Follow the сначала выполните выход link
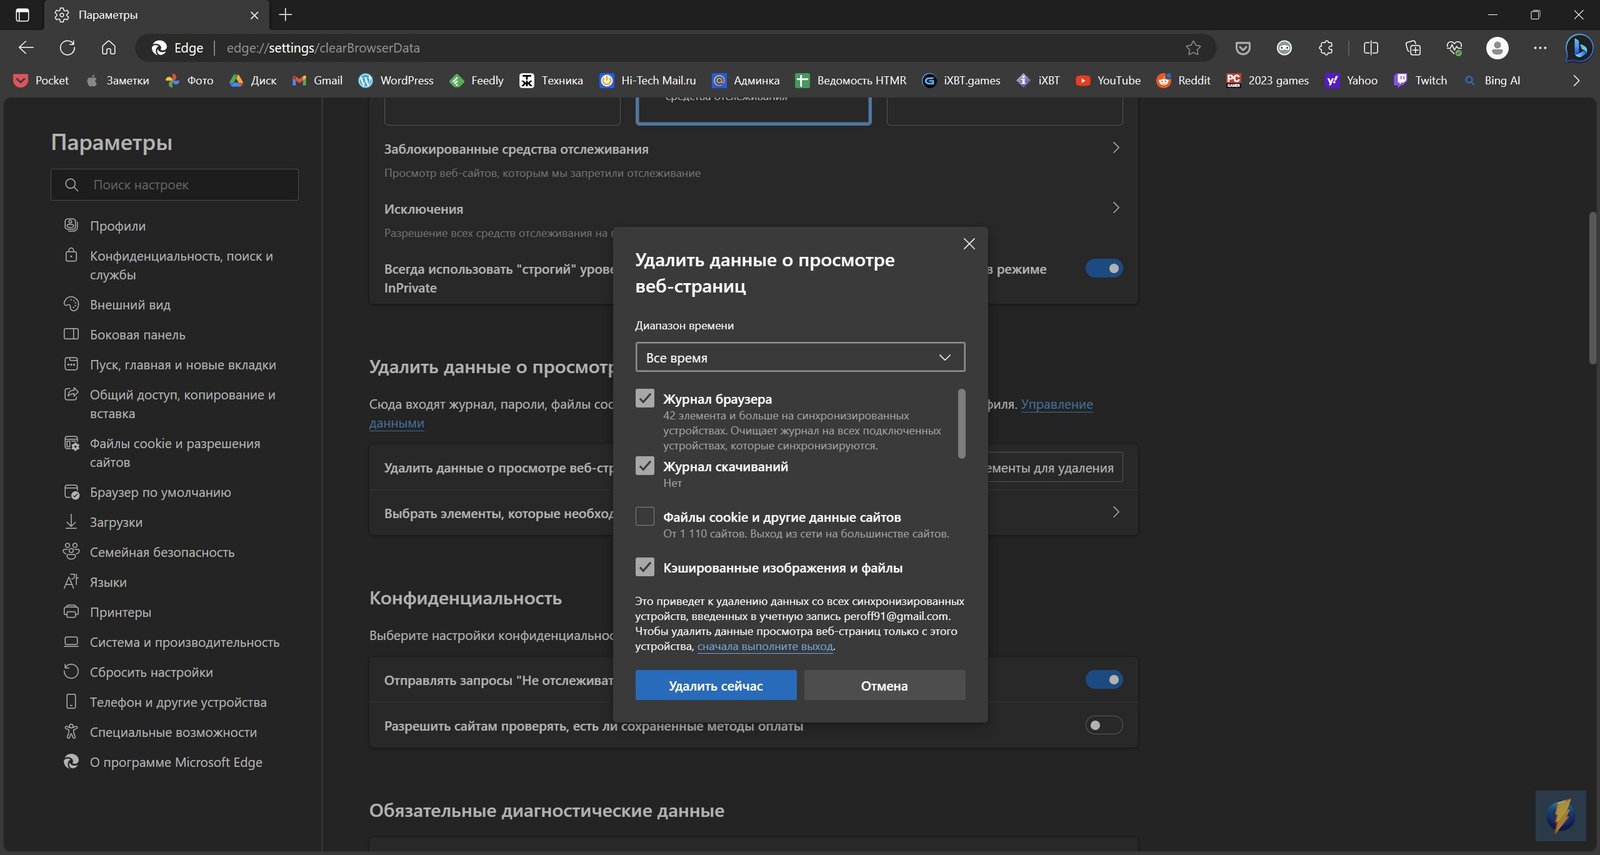The image size is (1600, 855). 765,646
